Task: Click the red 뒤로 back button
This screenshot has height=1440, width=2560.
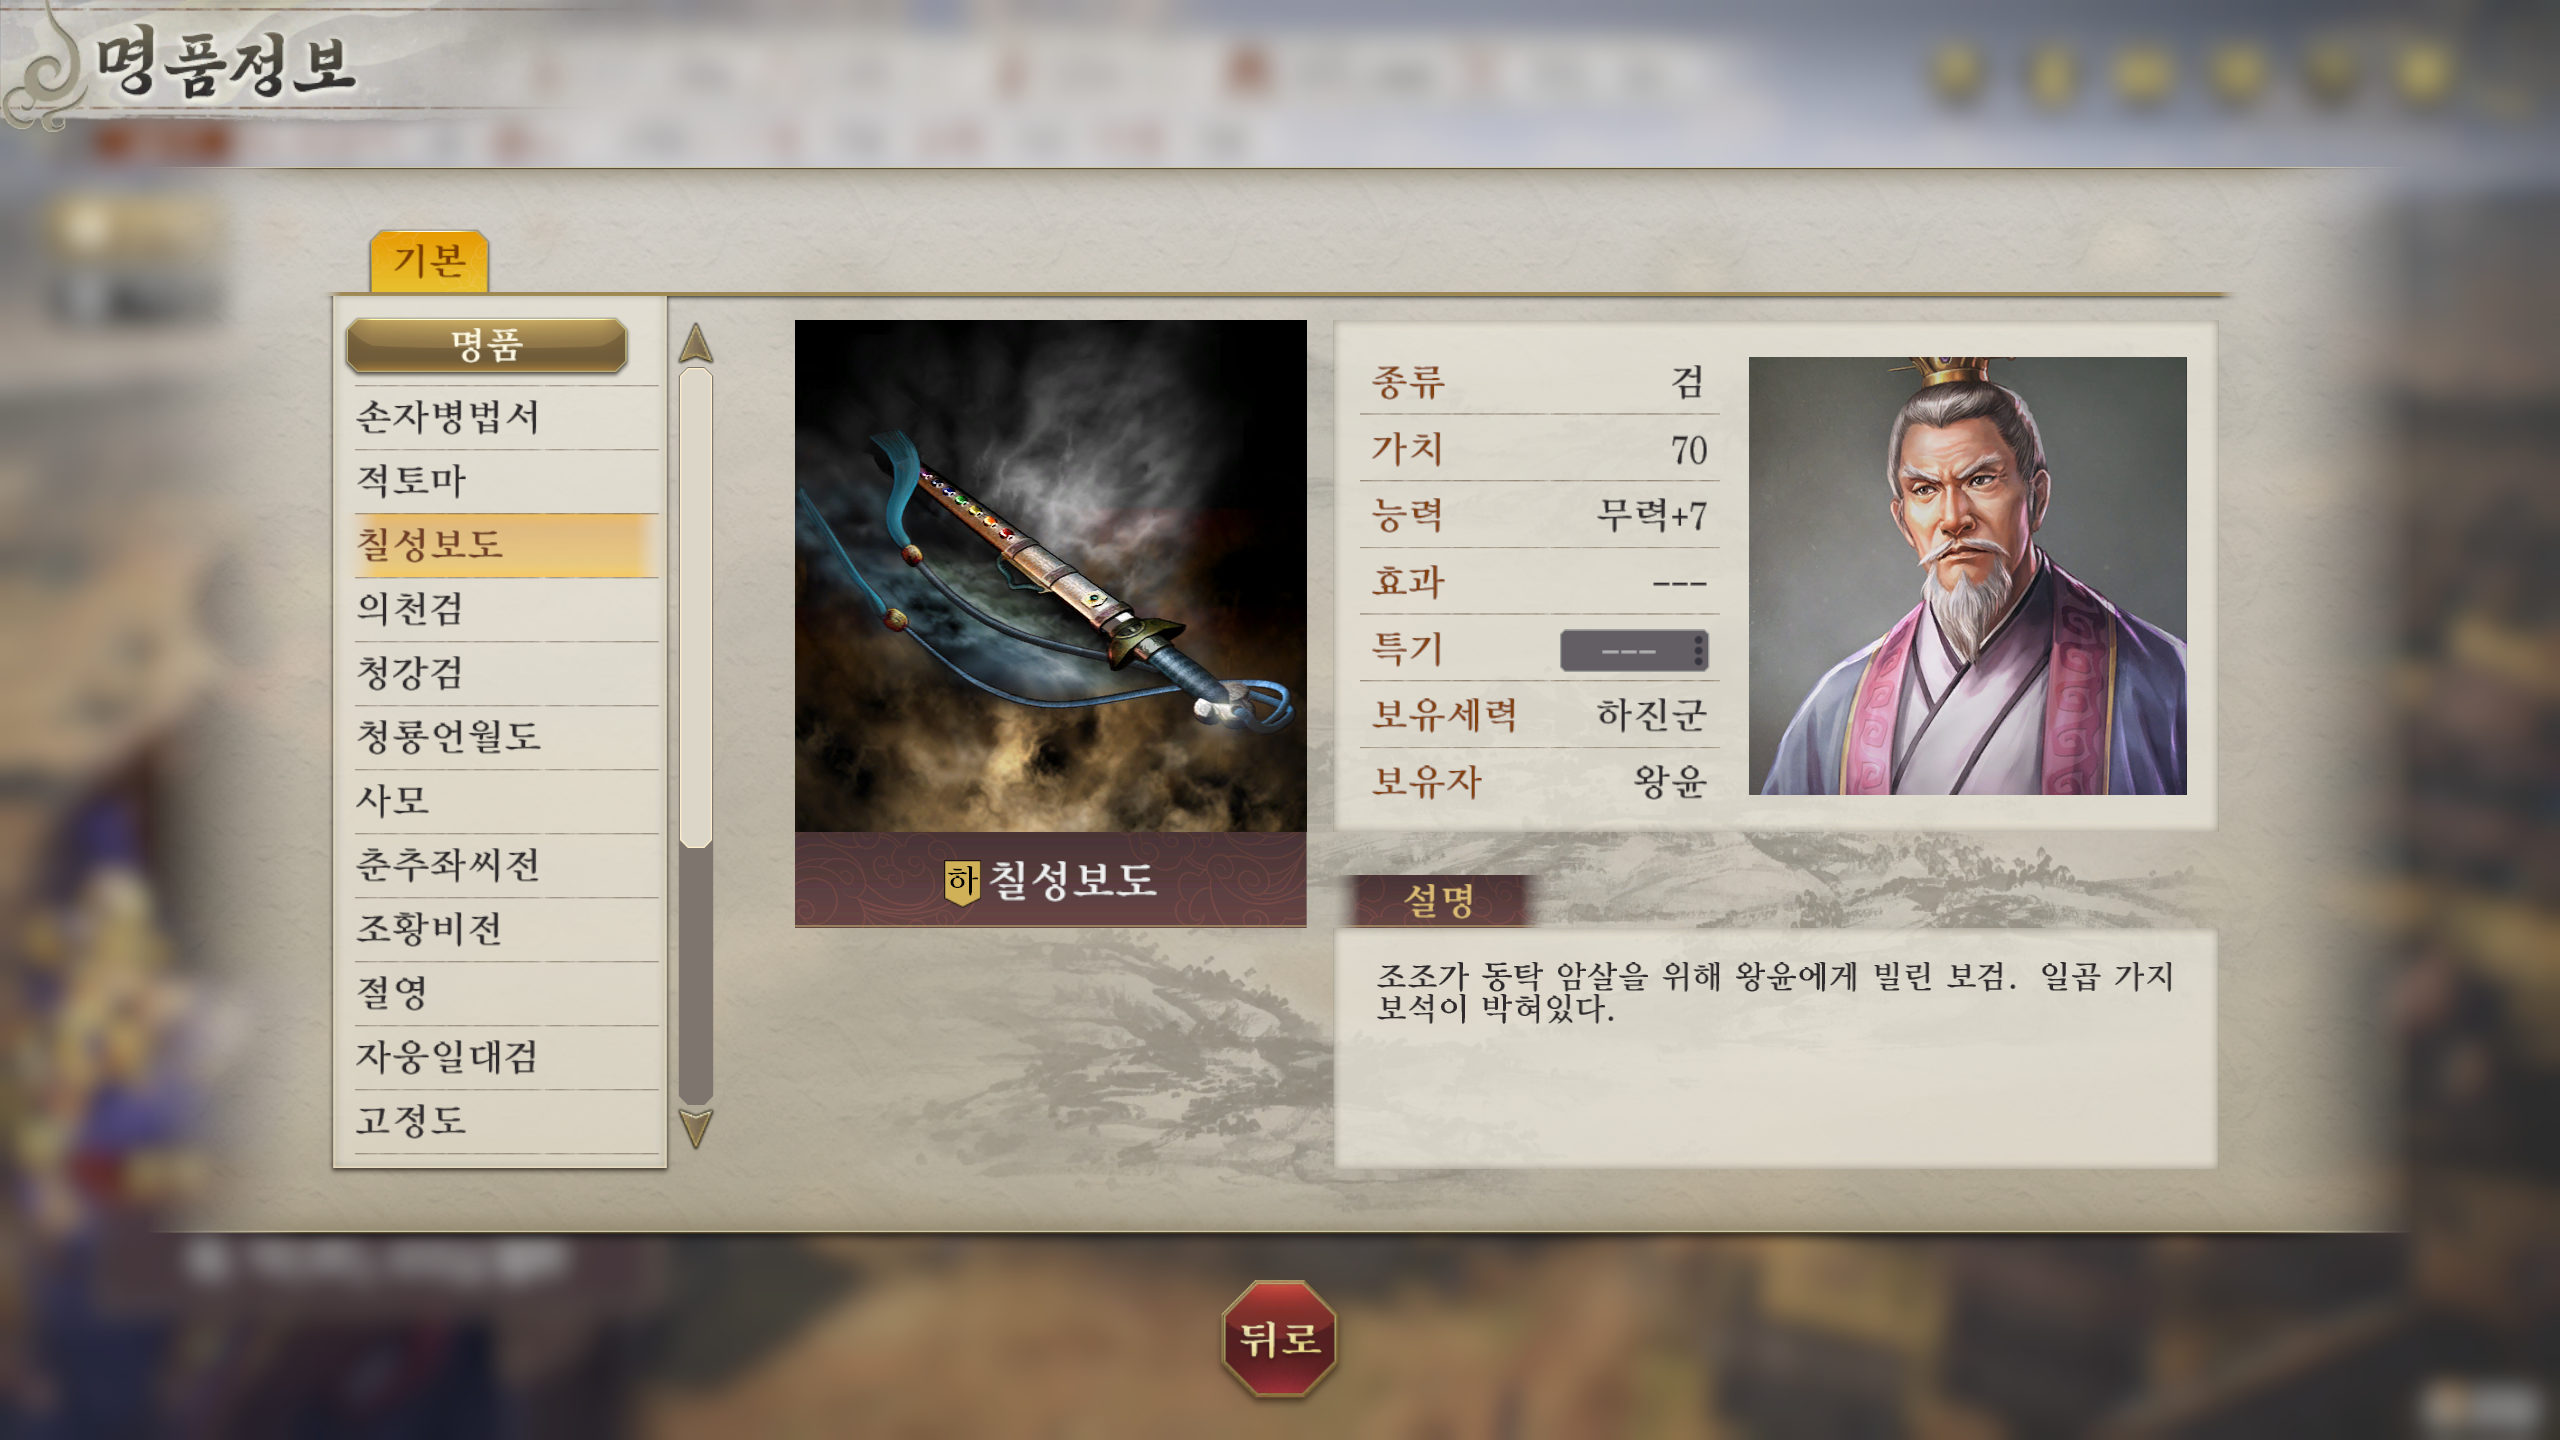Action: click(1279, 1338)
